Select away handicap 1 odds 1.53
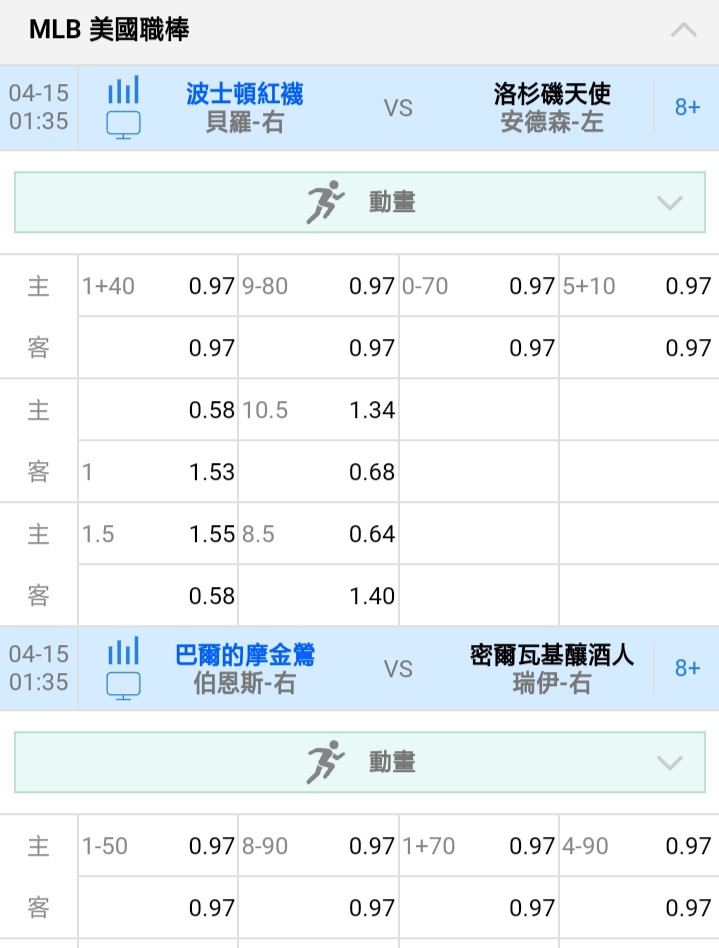719x948 pixels. (x=158, y=472)
